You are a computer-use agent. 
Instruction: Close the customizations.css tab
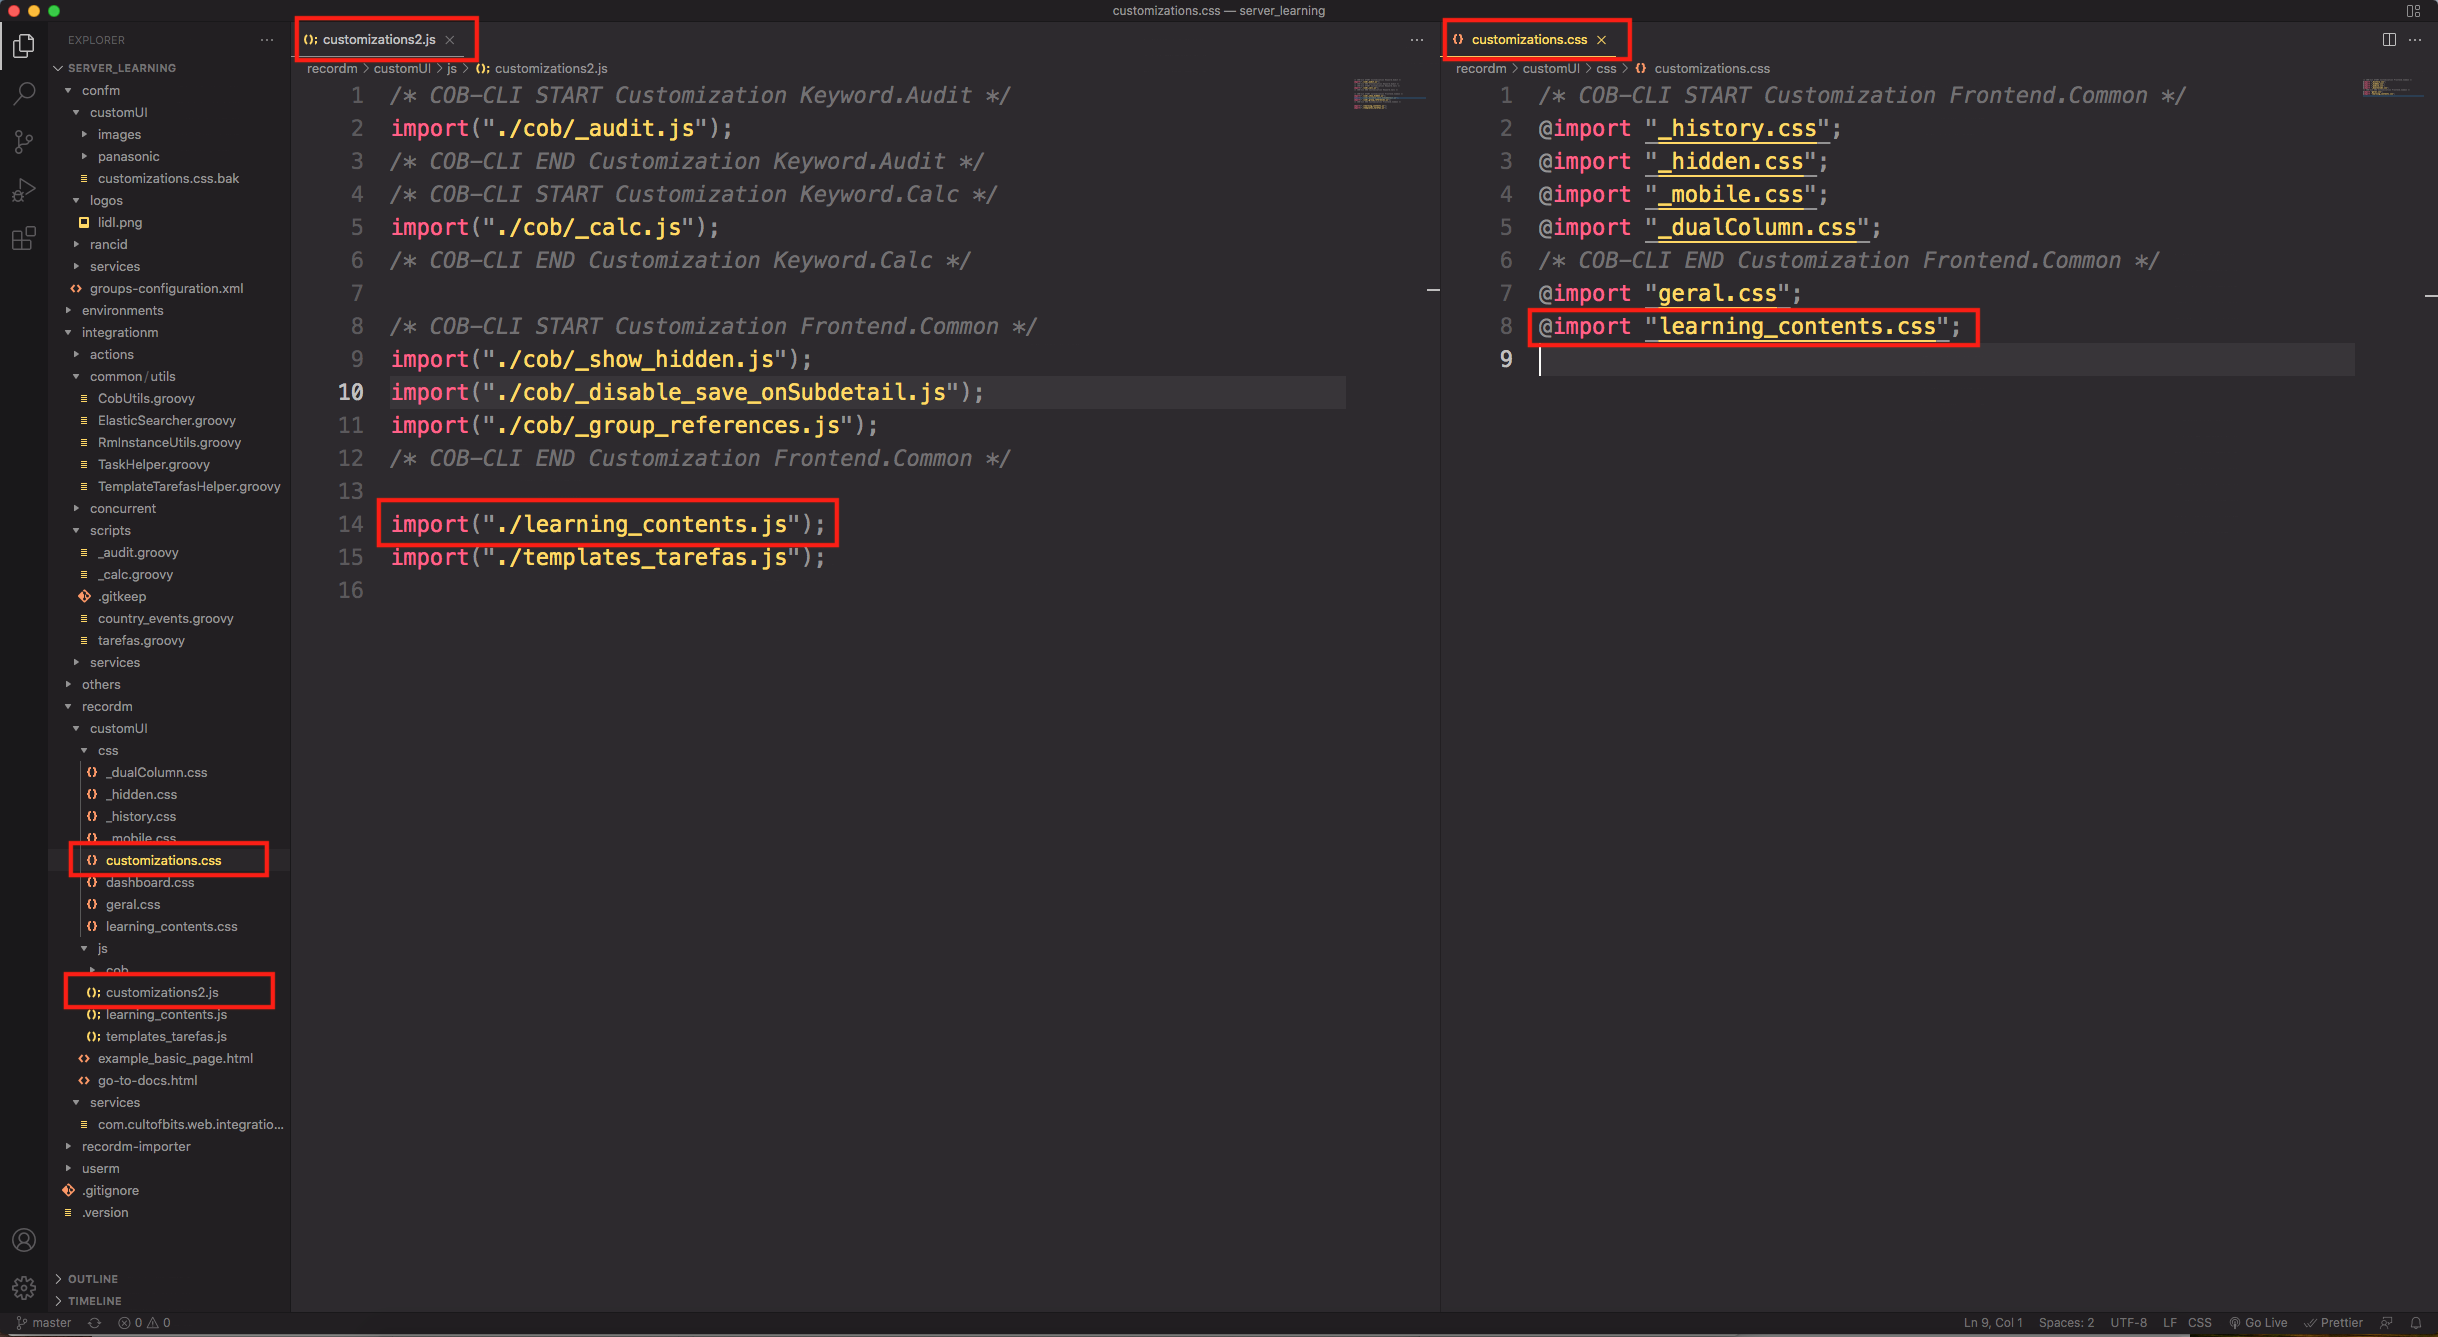[x=1602, y=40]
